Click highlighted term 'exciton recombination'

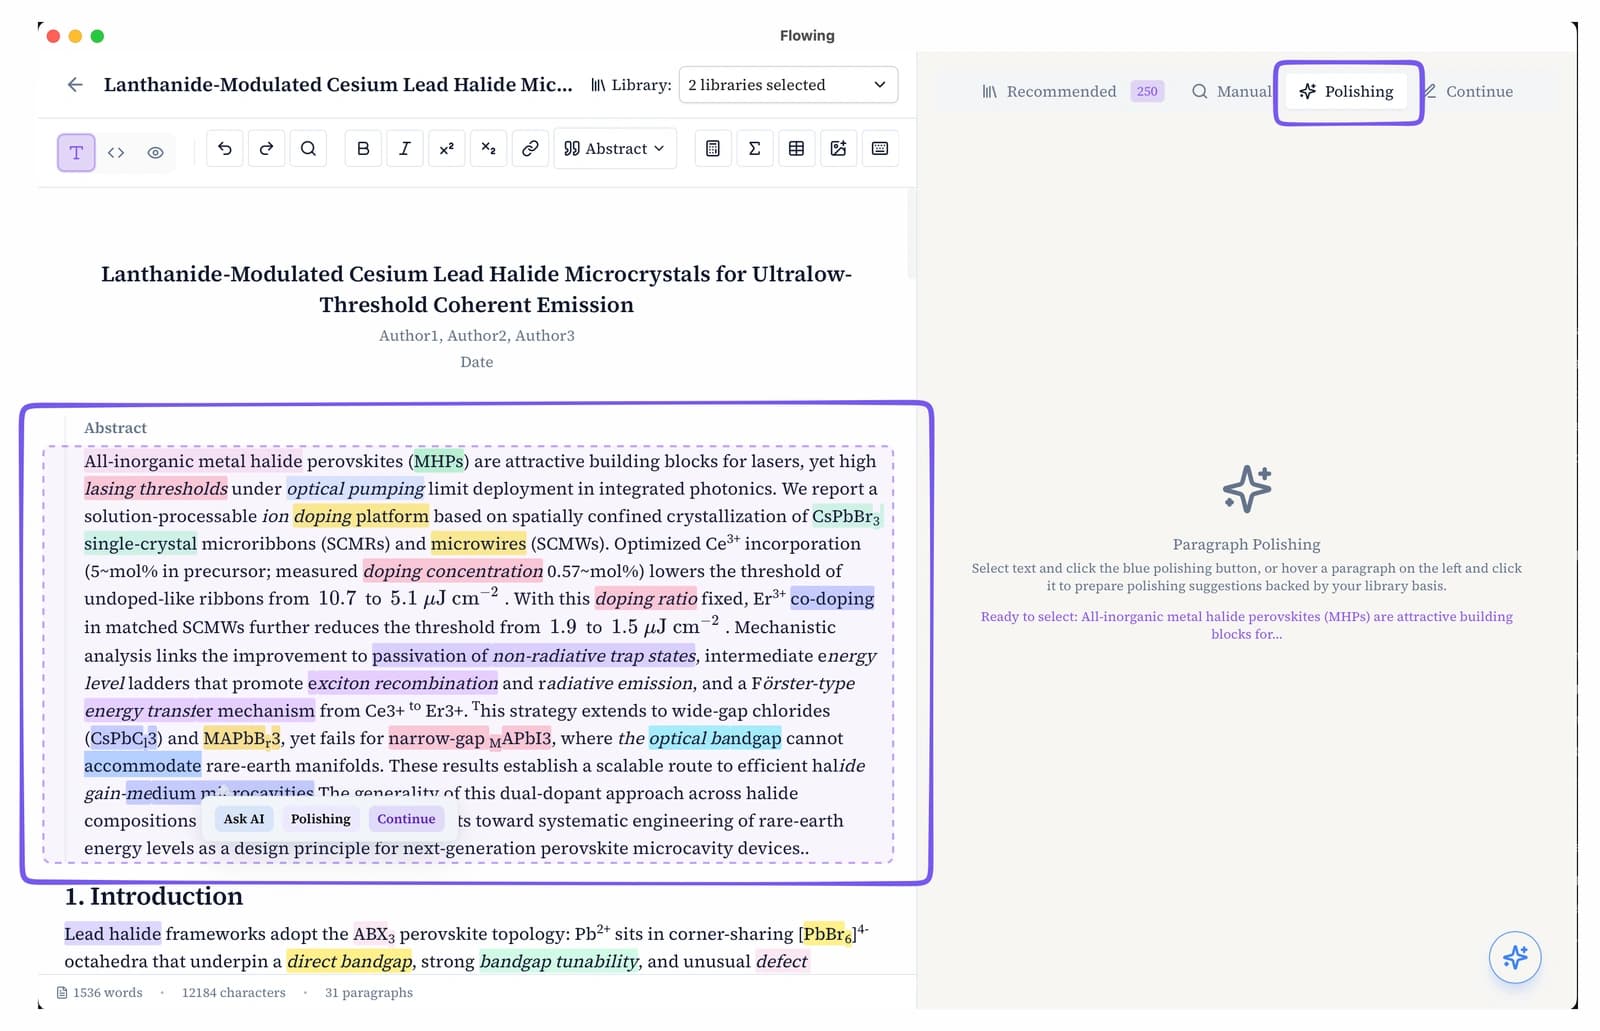(403, 683)
